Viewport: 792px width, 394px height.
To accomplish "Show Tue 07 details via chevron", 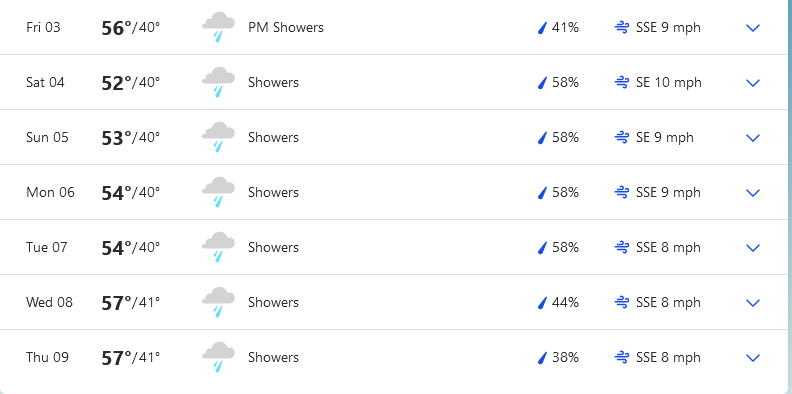I will tap(753, 248).
